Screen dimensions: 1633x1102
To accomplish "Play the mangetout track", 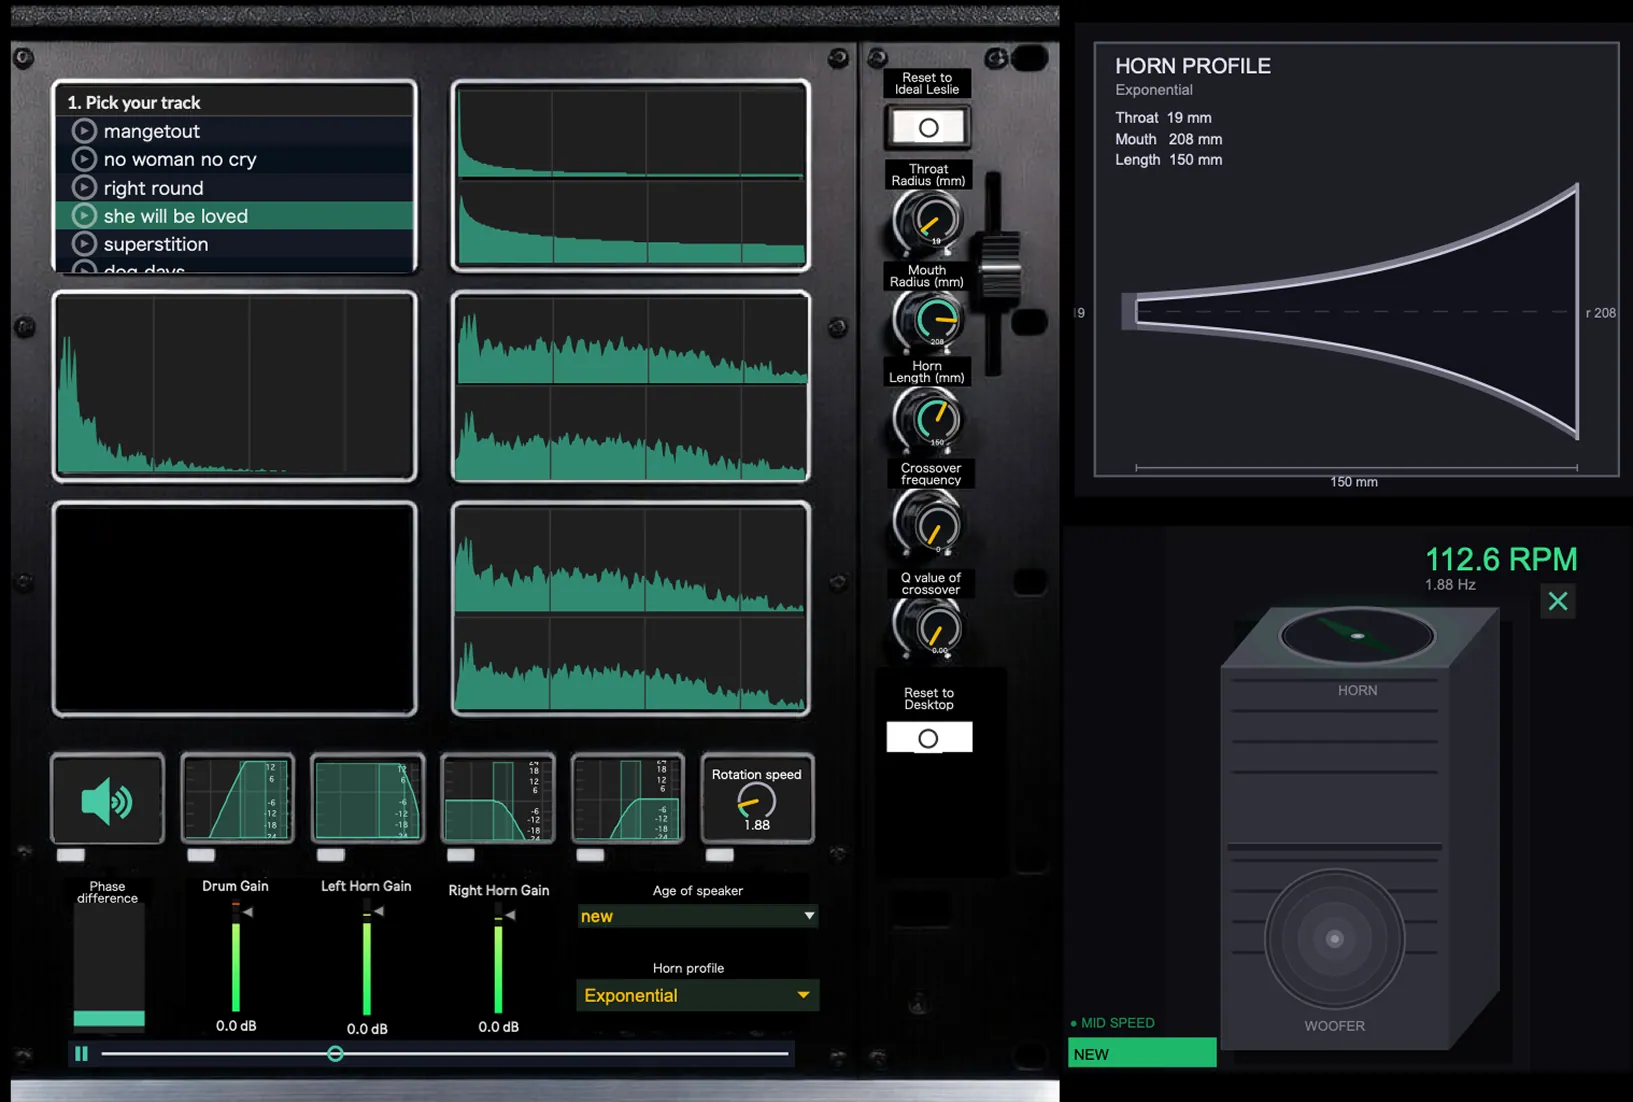I will [x=84, y=131].
